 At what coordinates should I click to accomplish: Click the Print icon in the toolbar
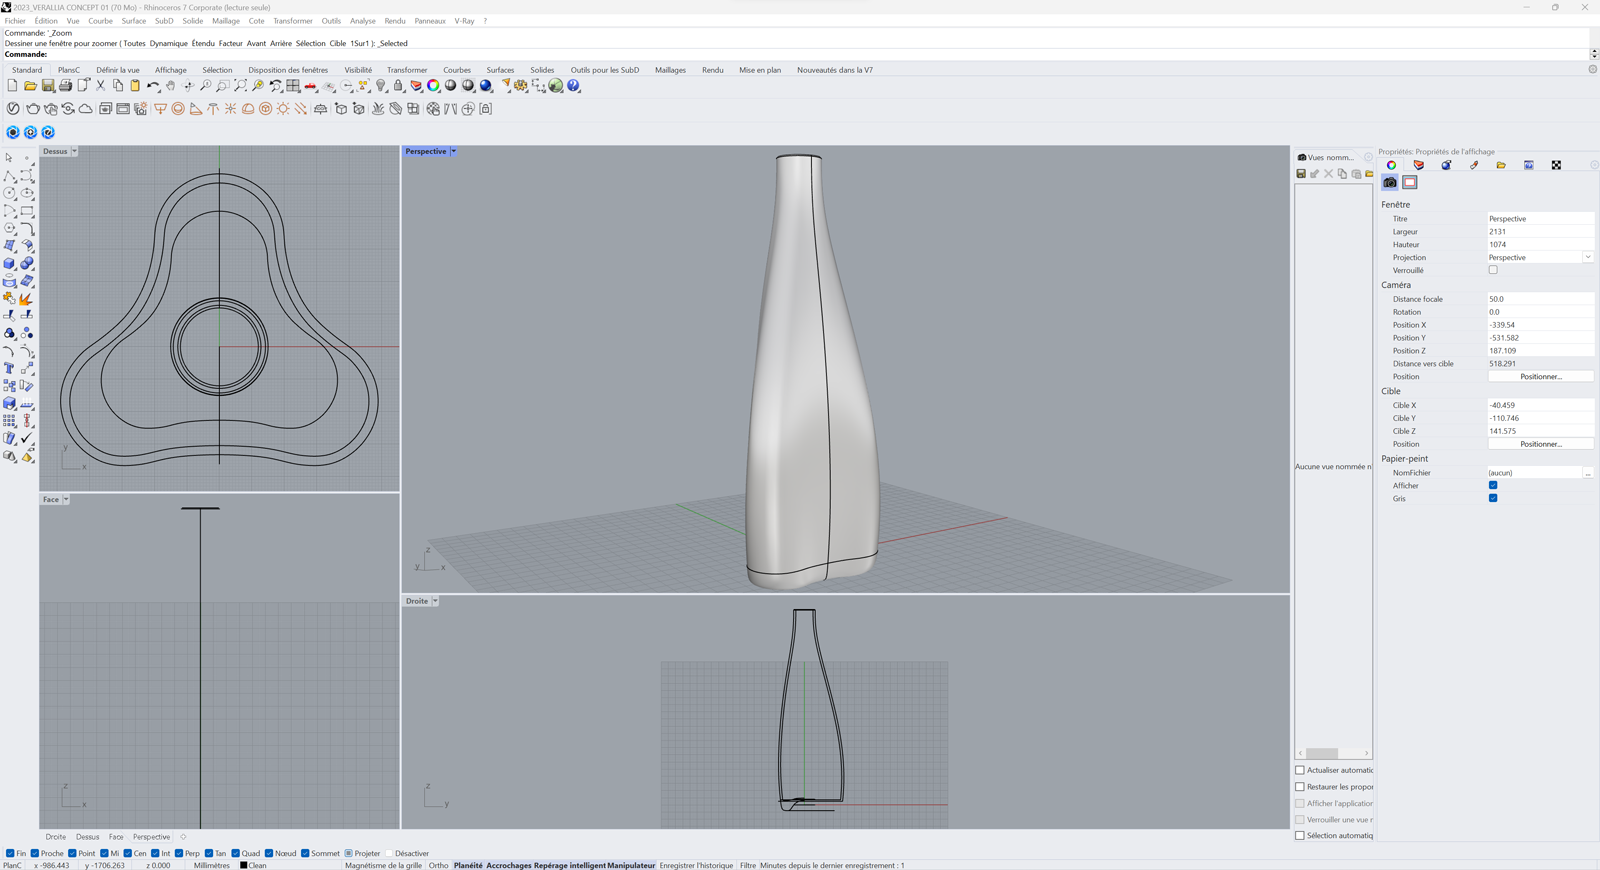coord(65,86)
